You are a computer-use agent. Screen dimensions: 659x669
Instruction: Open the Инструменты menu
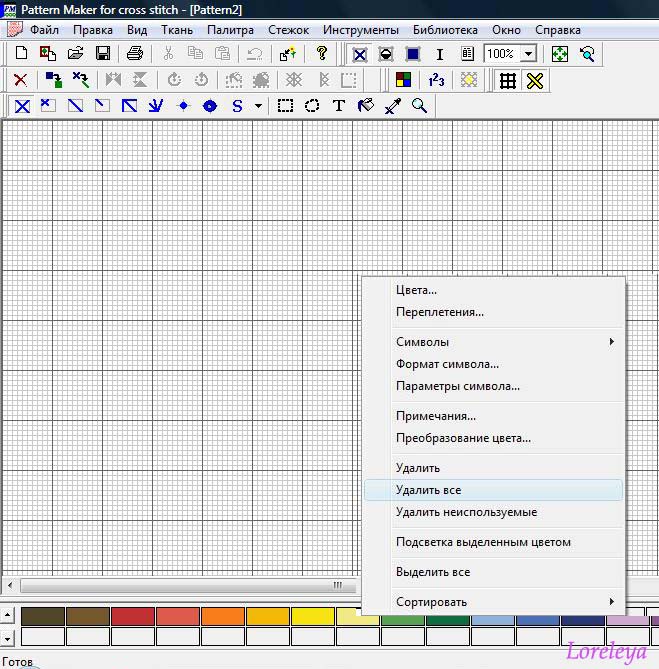pyautogui.click(x=361, y=30)
